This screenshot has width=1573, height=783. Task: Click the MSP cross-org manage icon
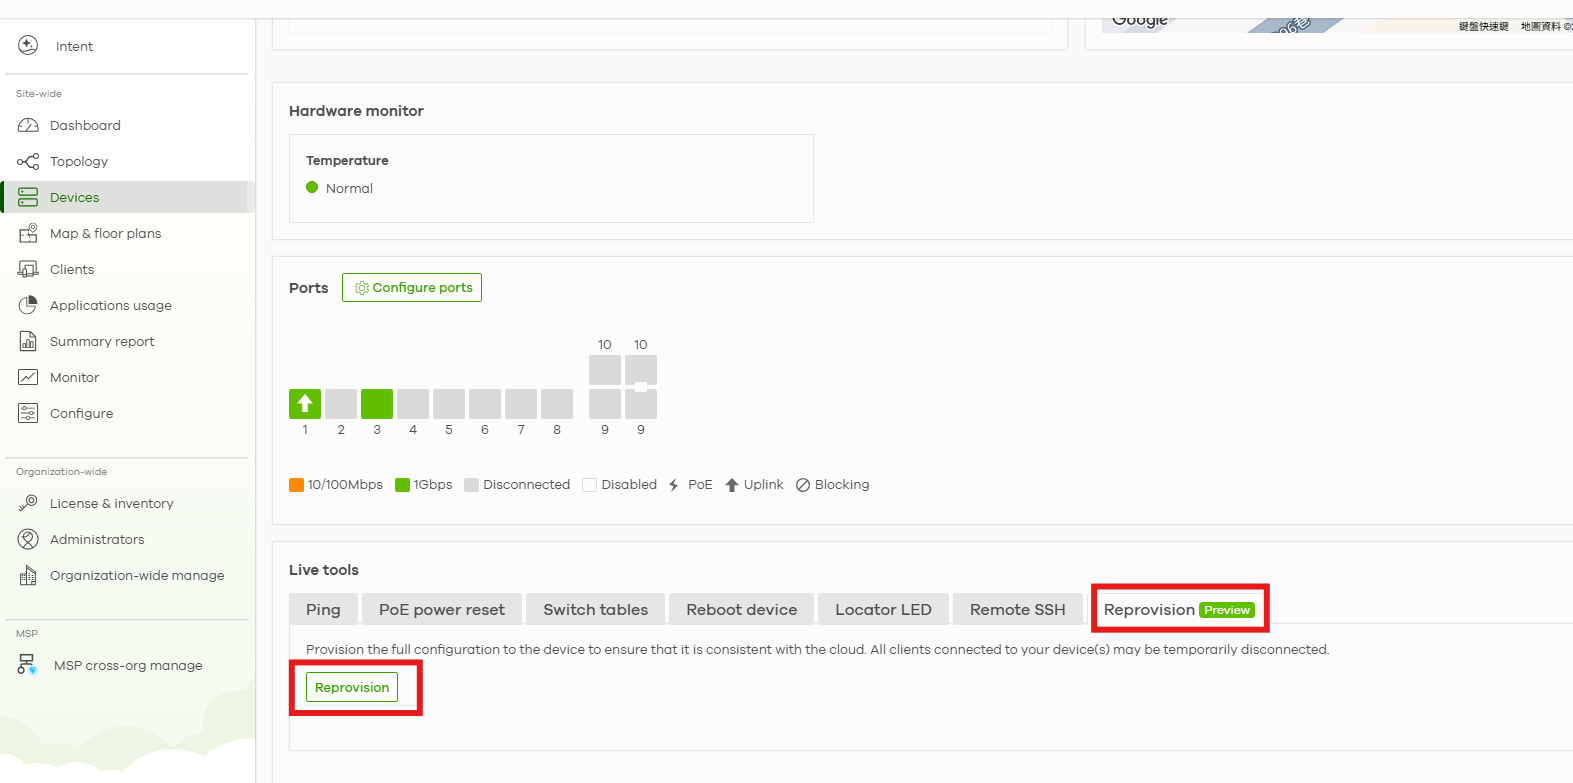click(28, 665)
